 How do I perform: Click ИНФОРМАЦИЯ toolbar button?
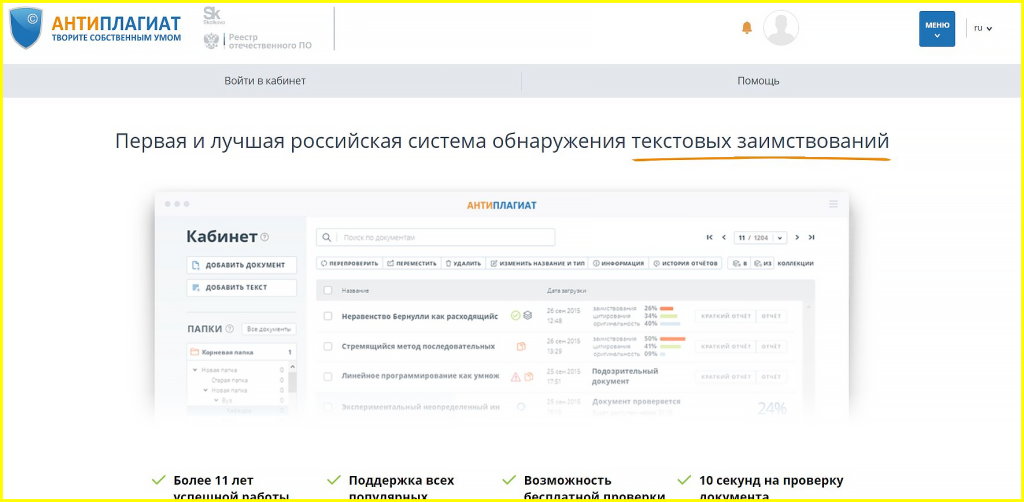click(x=618, y=264)
